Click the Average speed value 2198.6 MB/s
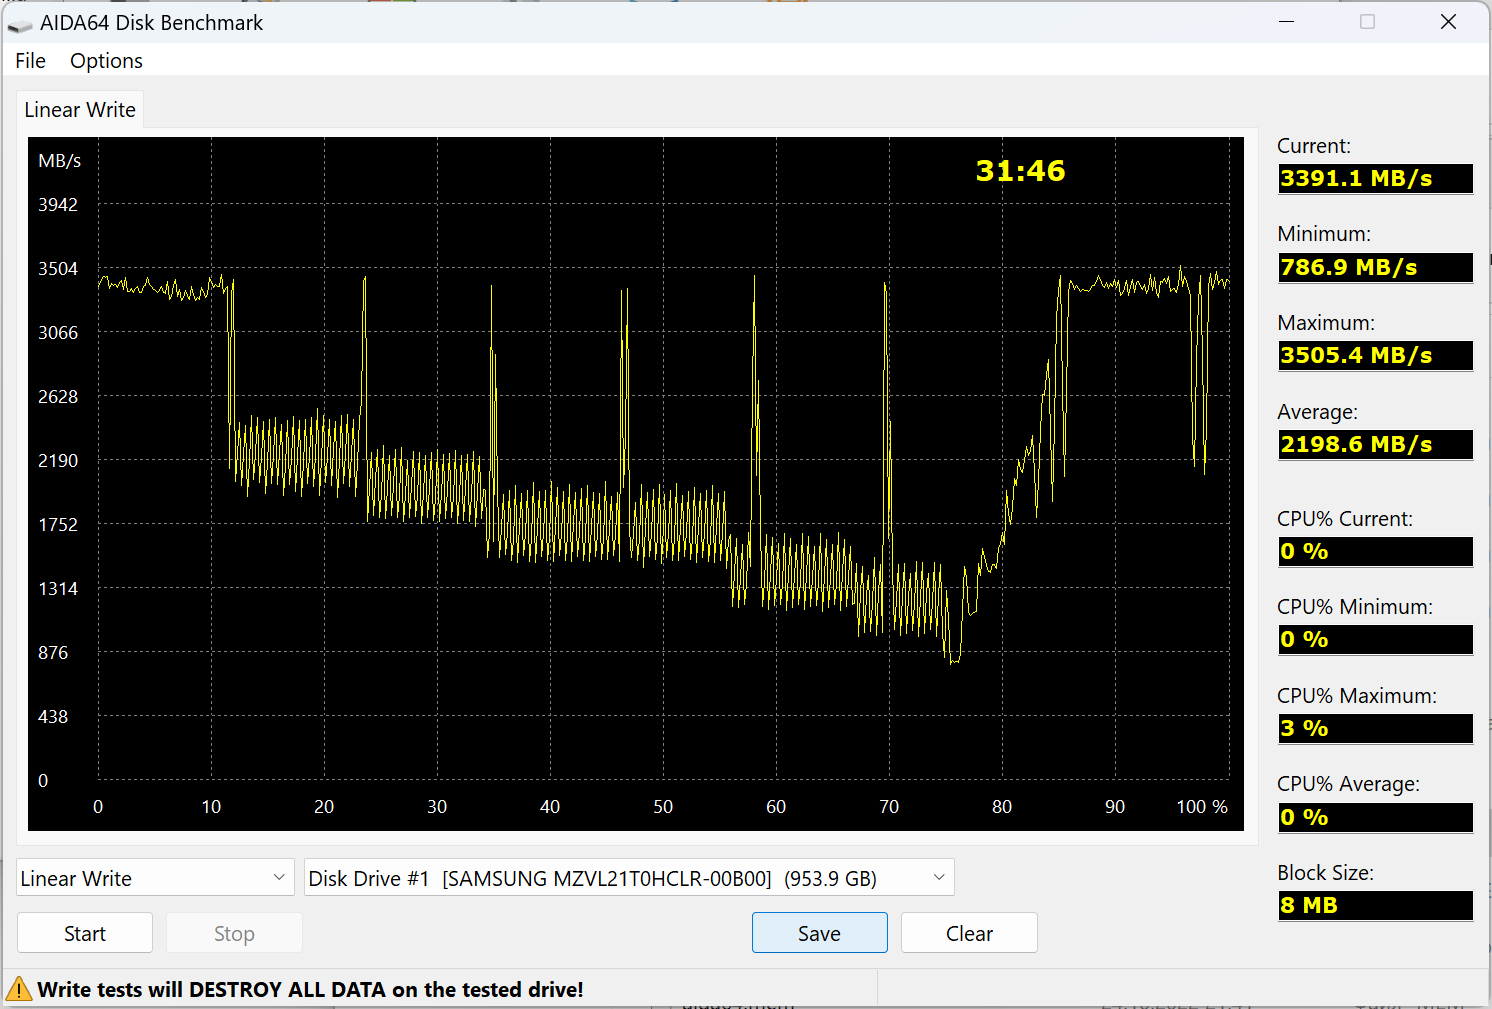This screenshot has width=1492, height=1009. [1375, 445]
